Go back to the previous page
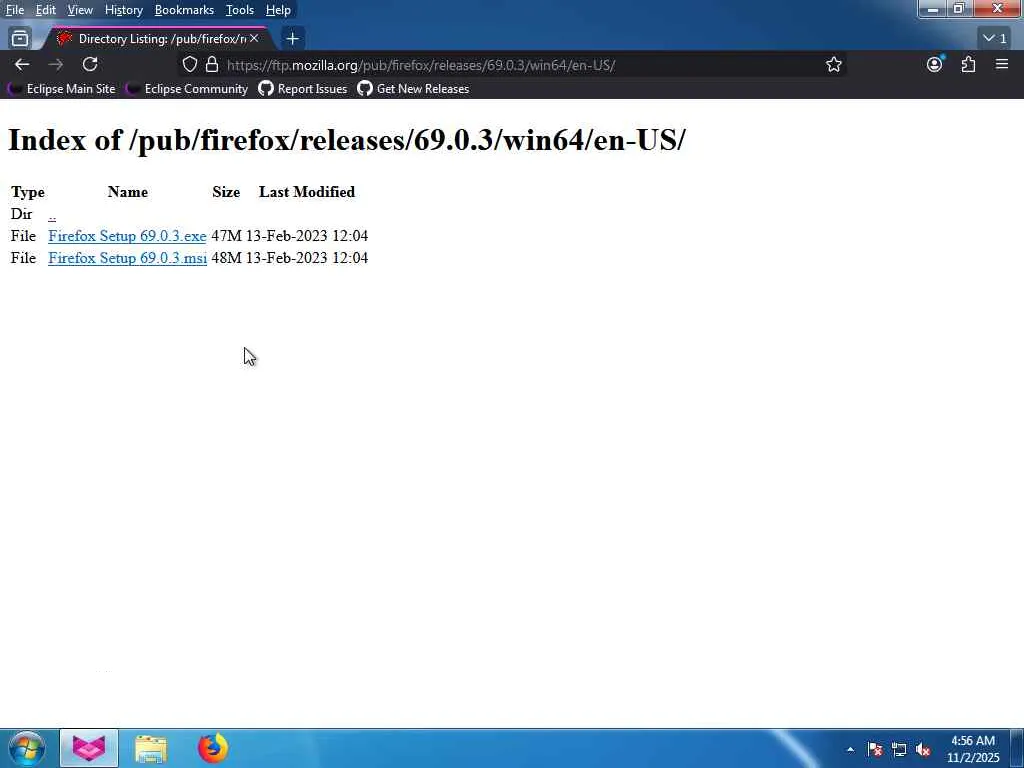Screen dimensions: 1024x768 [x=22, y=64]
